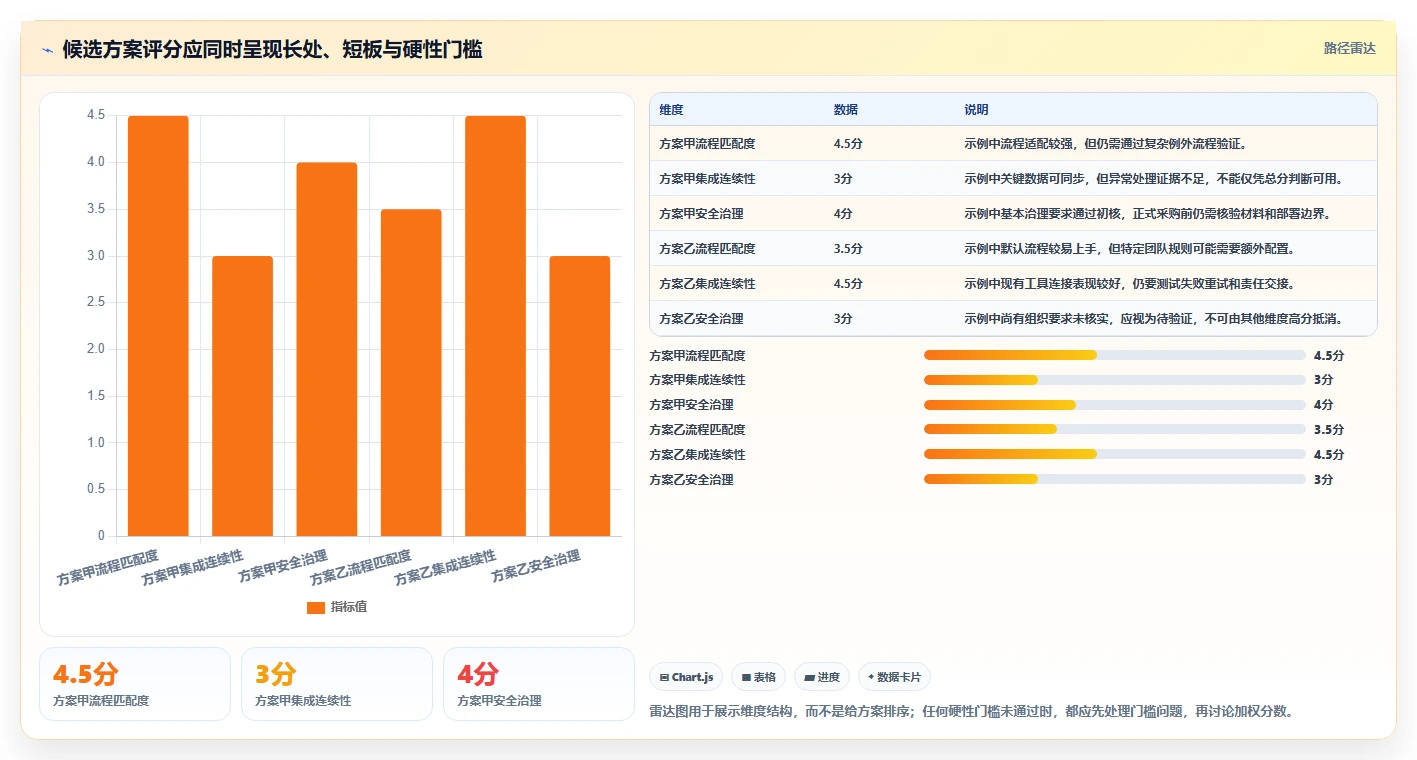Click the 进度 tag chip
The width and height of the screenshot is (1417, 760).
coord(822,677)
